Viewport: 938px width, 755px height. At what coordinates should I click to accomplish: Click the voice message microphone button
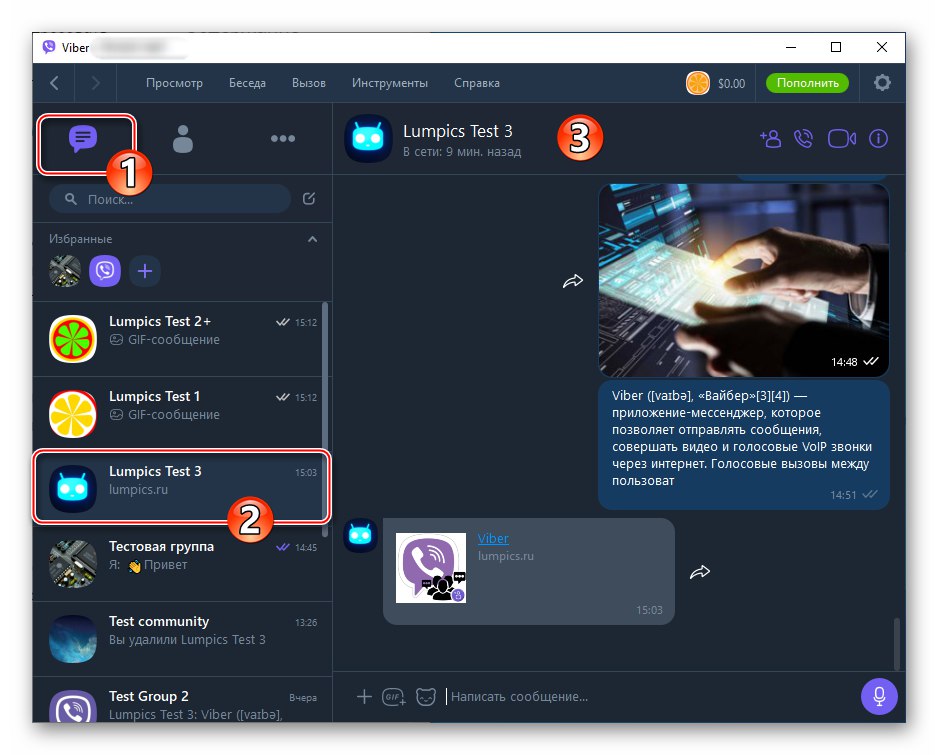[879, 696]
